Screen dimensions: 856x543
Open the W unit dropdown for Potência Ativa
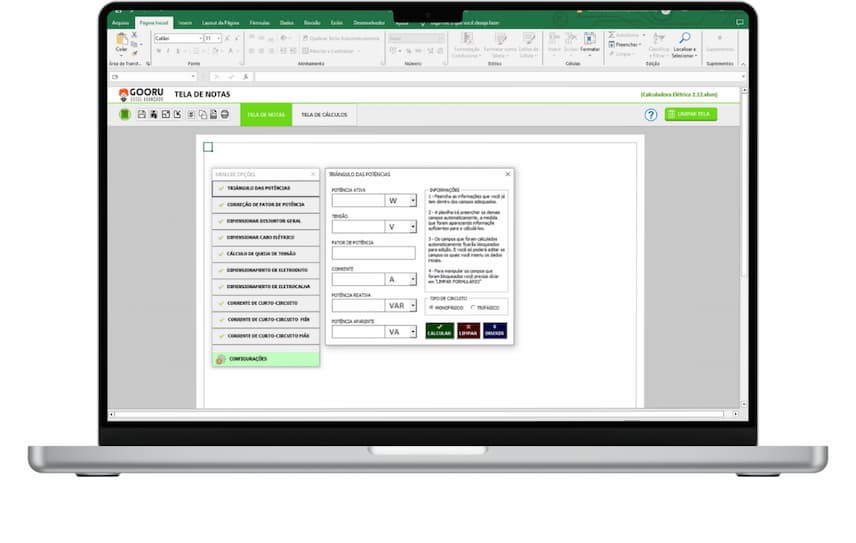(x=413, y=201)
